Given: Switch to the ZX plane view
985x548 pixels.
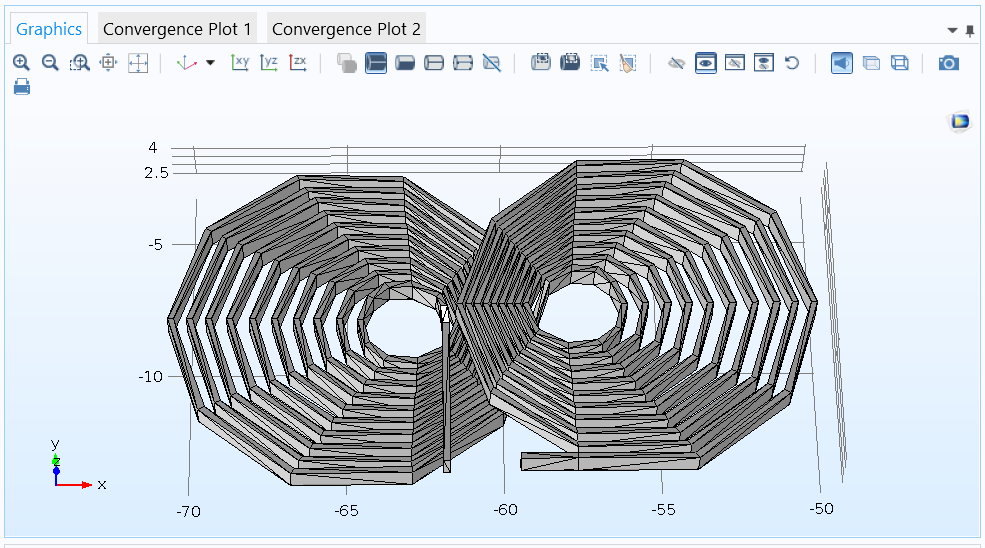Looking at the screenshot, I should pyautogui.click(x=298, y=63).
